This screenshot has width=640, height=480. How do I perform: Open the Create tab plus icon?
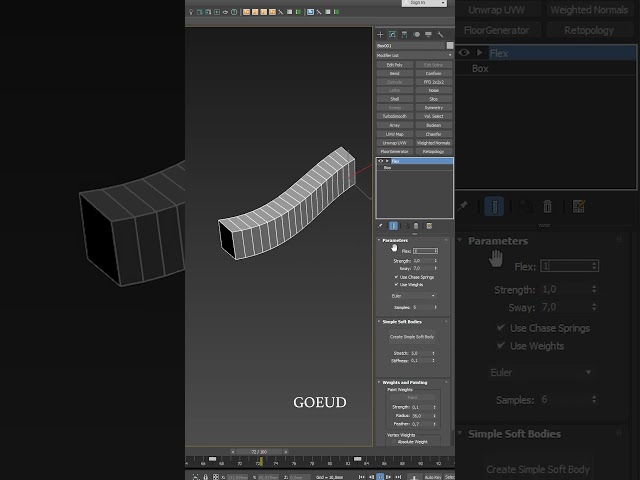click(380, 34)
